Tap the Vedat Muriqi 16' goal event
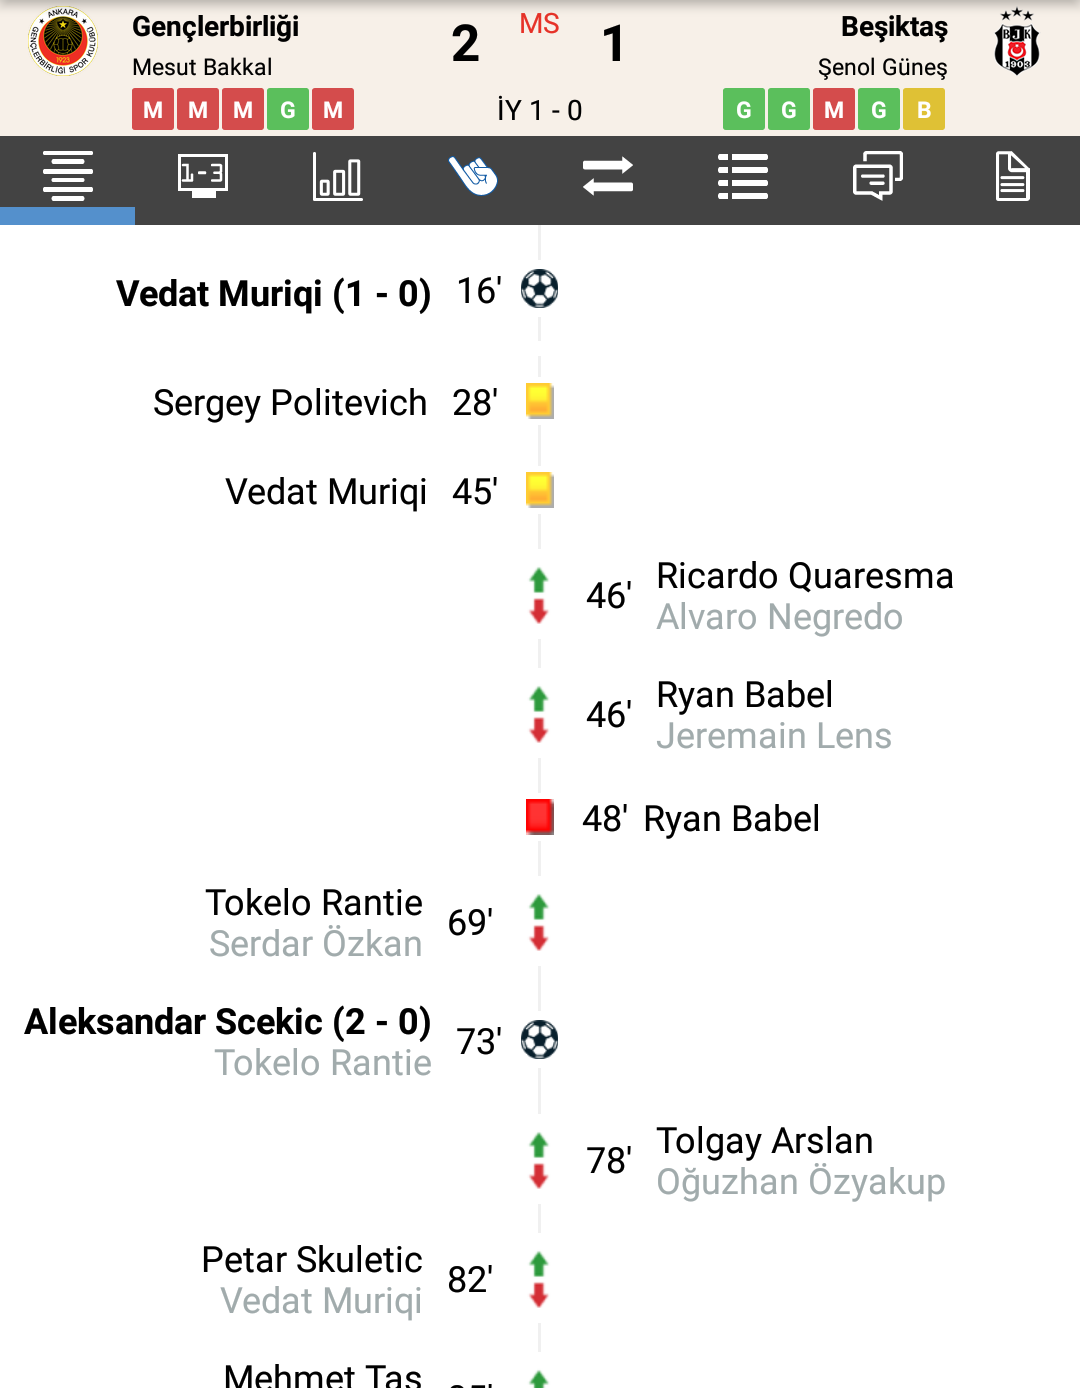The width and height of the screenshot is (1080, 1388). (x=338, y=292)
